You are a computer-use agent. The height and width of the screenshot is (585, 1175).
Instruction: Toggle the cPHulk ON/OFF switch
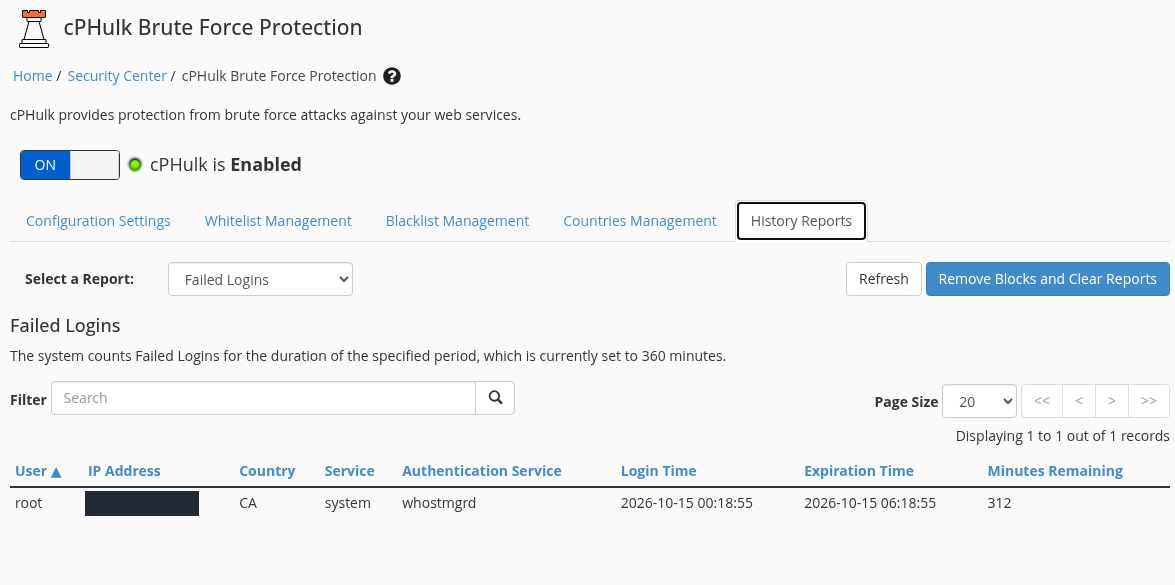[x=70, y=165]
